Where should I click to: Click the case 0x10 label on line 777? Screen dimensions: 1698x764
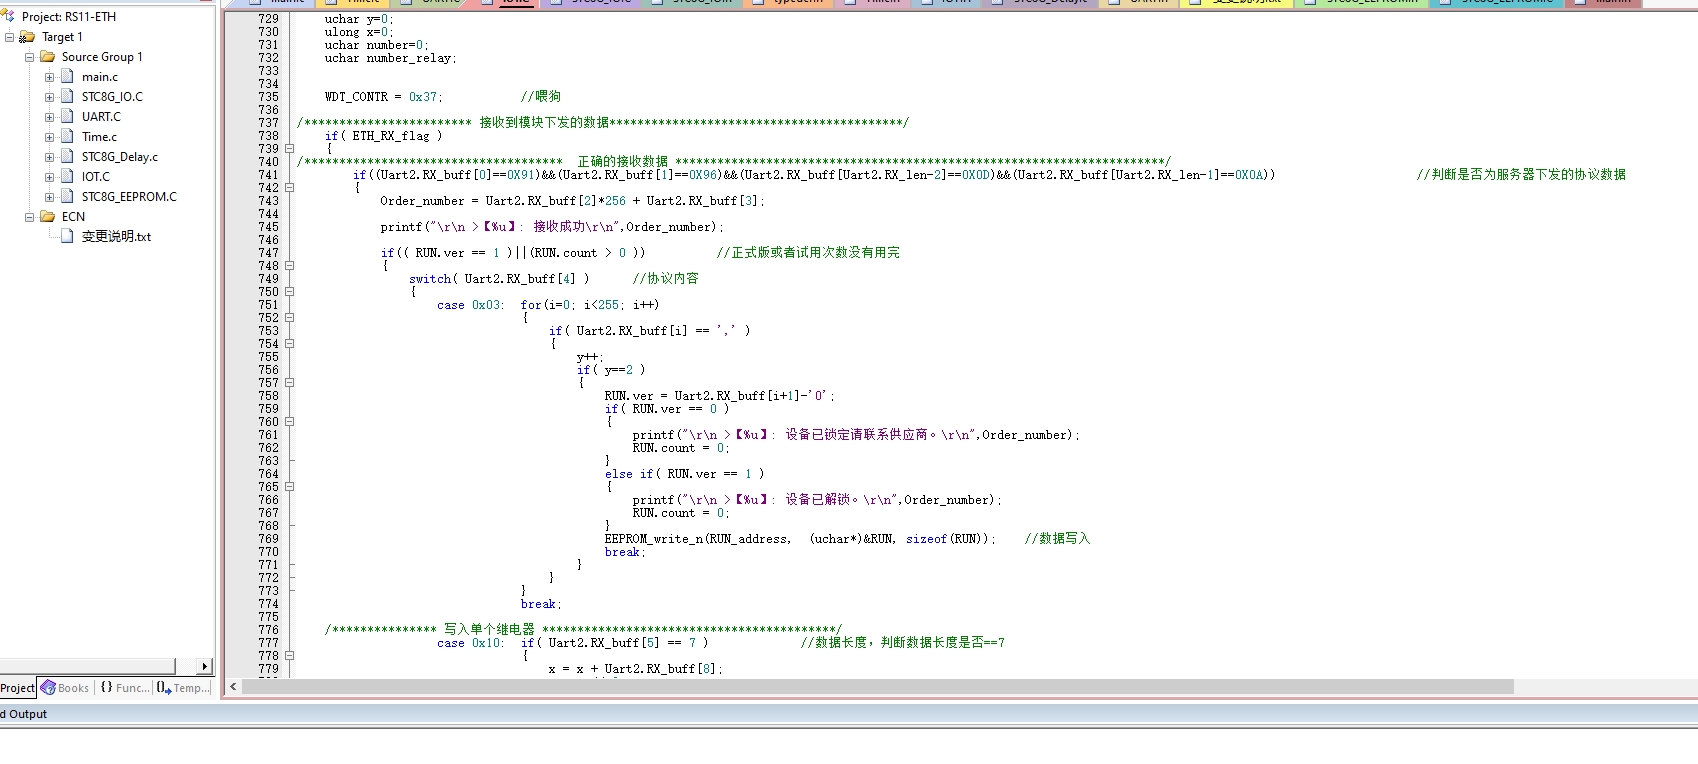tap(470, 643)
